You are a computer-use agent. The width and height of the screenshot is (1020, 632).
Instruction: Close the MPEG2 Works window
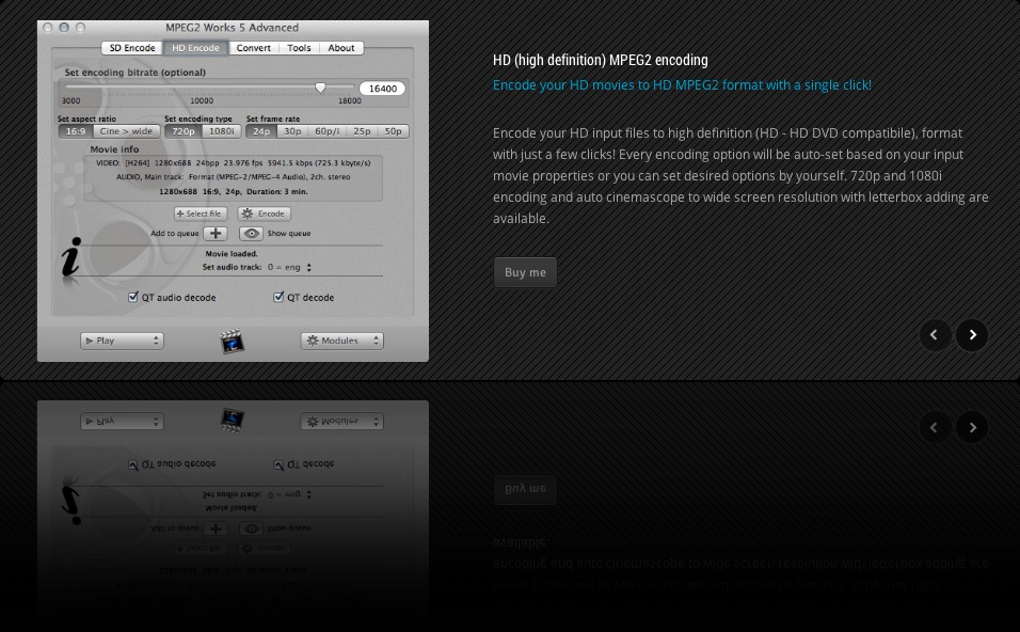[x=47, y=27]
